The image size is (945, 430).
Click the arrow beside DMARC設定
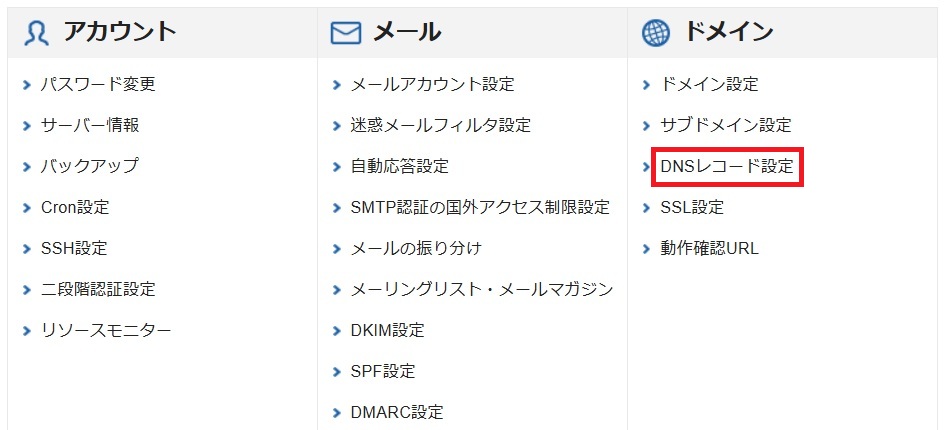coord(337,413)
